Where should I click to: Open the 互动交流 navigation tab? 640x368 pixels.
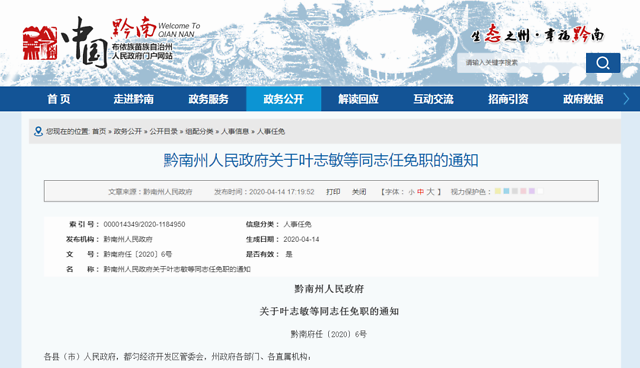(x=433, y=99)
